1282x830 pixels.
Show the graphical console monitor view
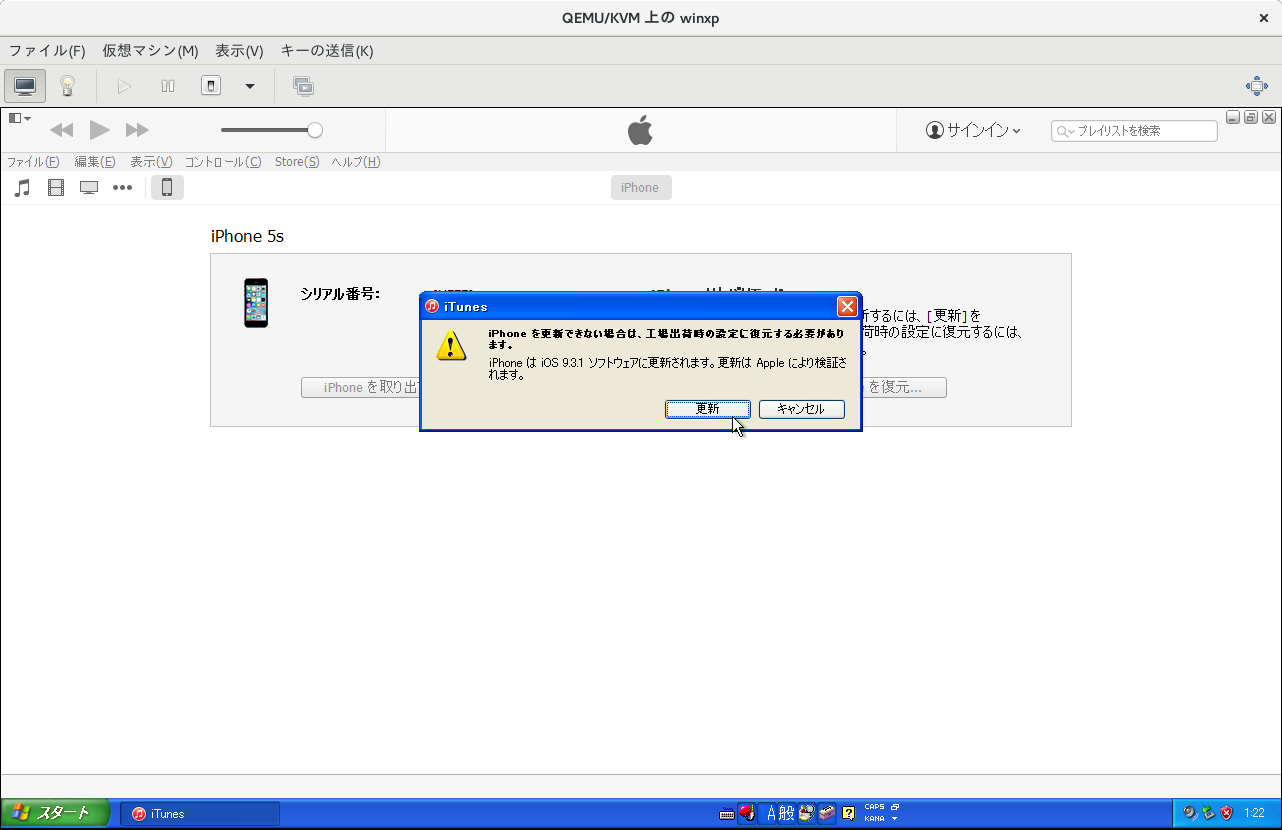pyautogui.click(x=25, y=86)
